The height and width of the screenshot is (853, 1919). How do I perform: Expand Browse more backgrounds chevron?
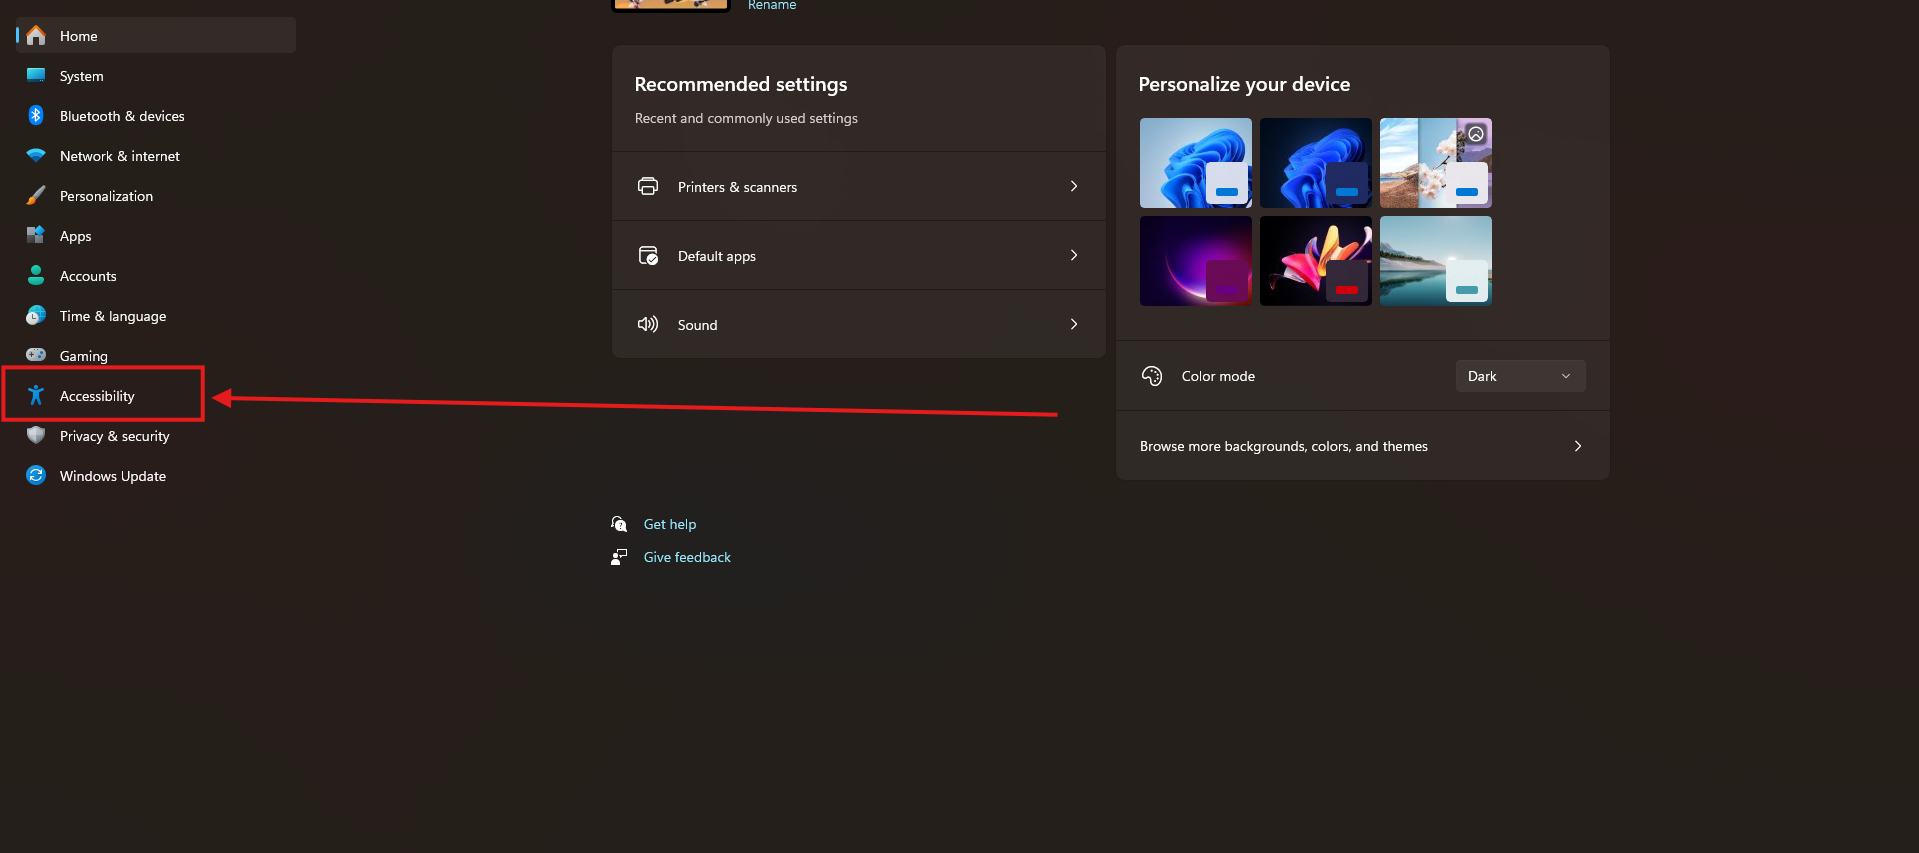click(1578, 446)
